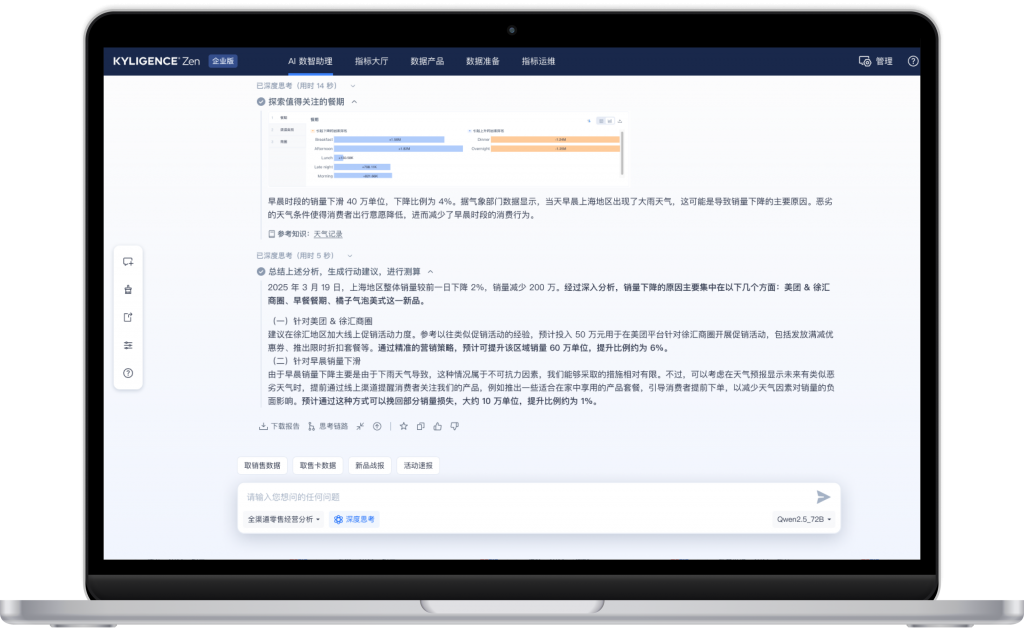Screen dimensions: 1024x629
Task: Switch chart panel to table view
Action: (601, 121)
